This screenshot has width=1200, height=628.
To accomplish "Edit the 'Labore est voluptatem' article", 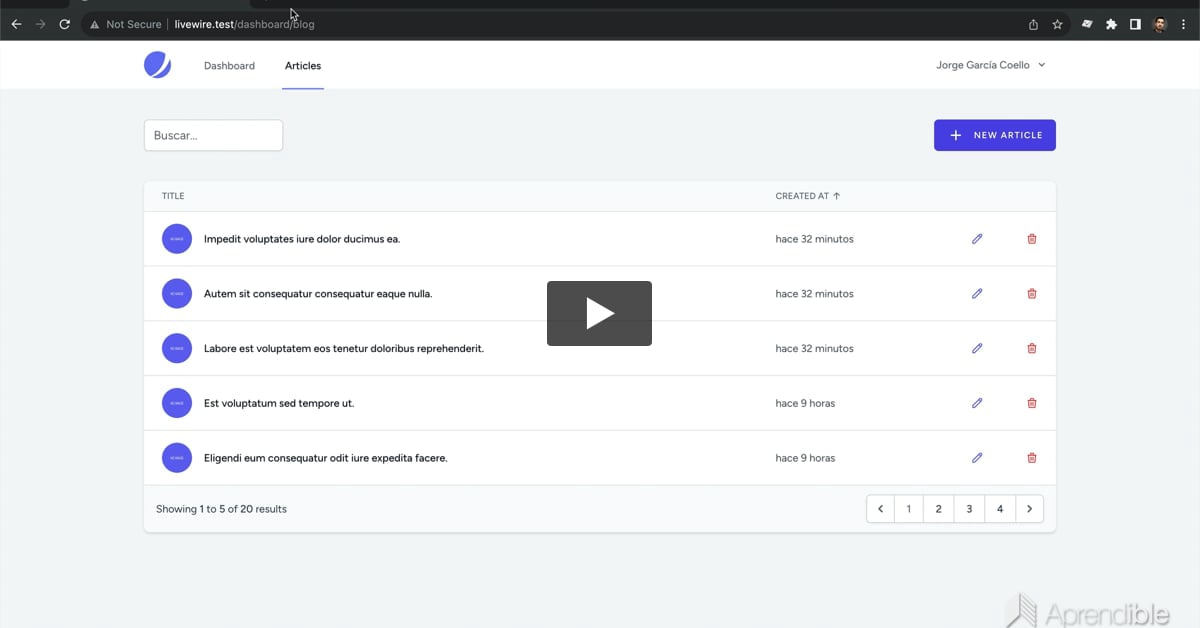I will coord(977,348).
